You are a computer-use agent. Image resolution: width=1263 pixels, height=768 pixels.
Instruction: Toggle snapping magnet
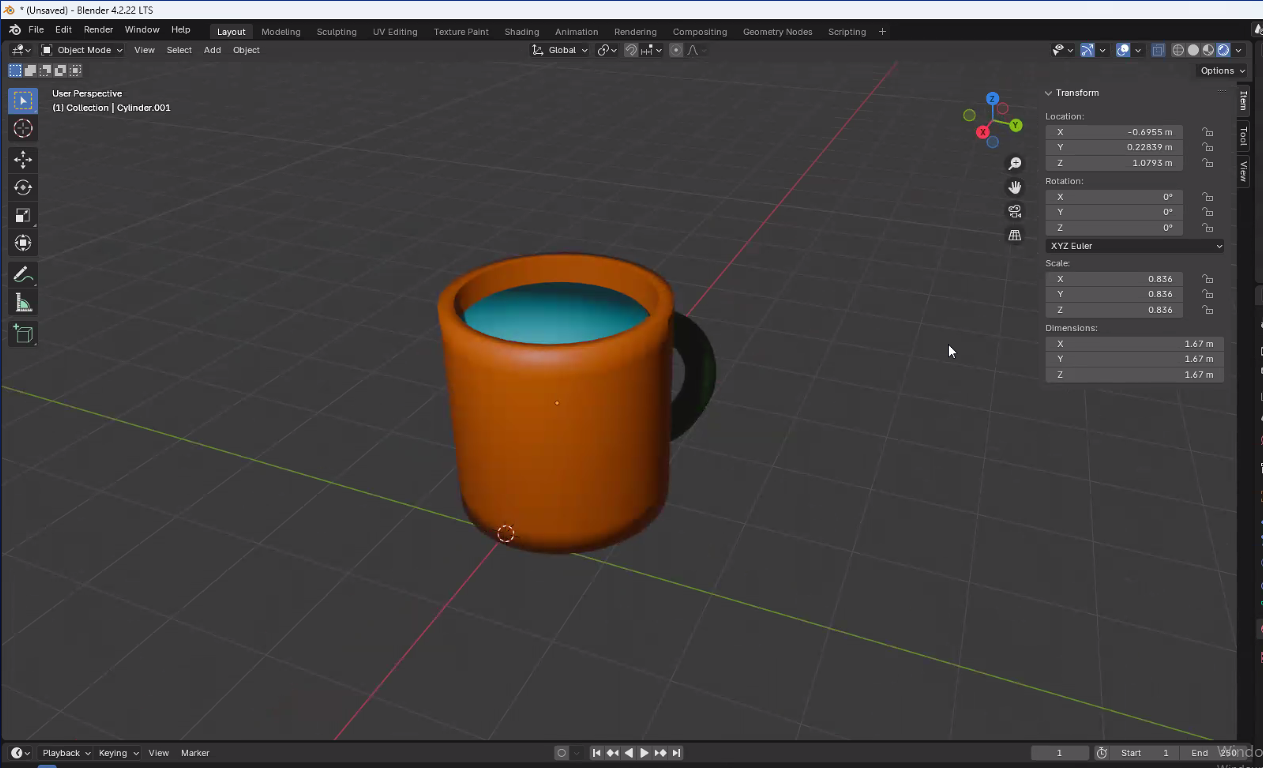pyautogui.click(x=631, y=50)
